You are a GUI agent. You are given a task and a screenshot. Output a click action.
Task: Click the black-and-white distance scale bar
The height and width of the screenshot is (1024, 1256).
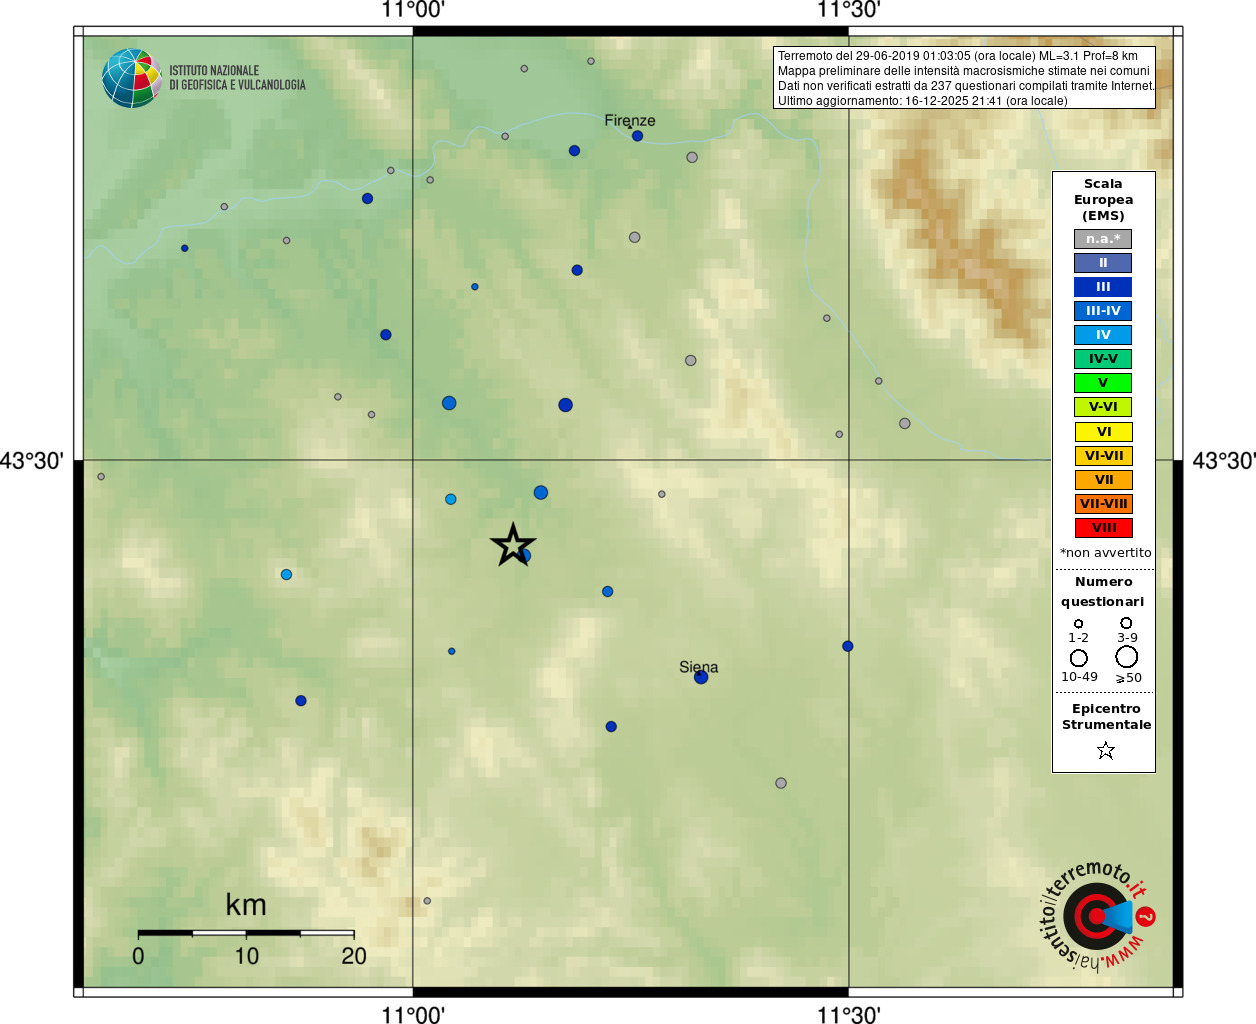tap(246, 933)
